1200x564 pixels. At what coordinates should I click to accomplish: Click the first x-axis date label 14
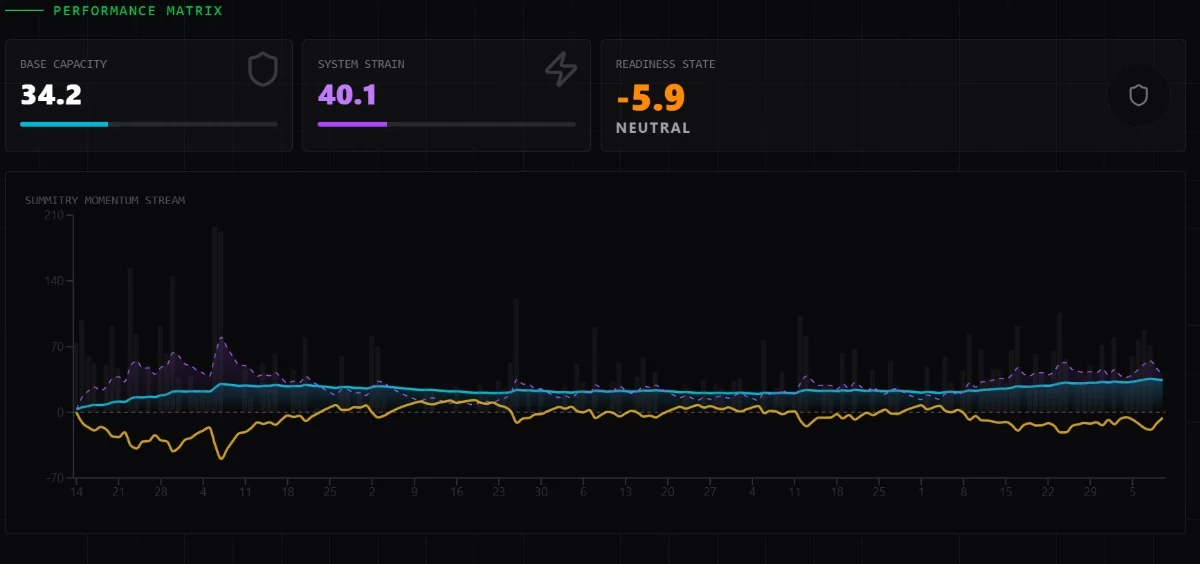tap(75, 492)
